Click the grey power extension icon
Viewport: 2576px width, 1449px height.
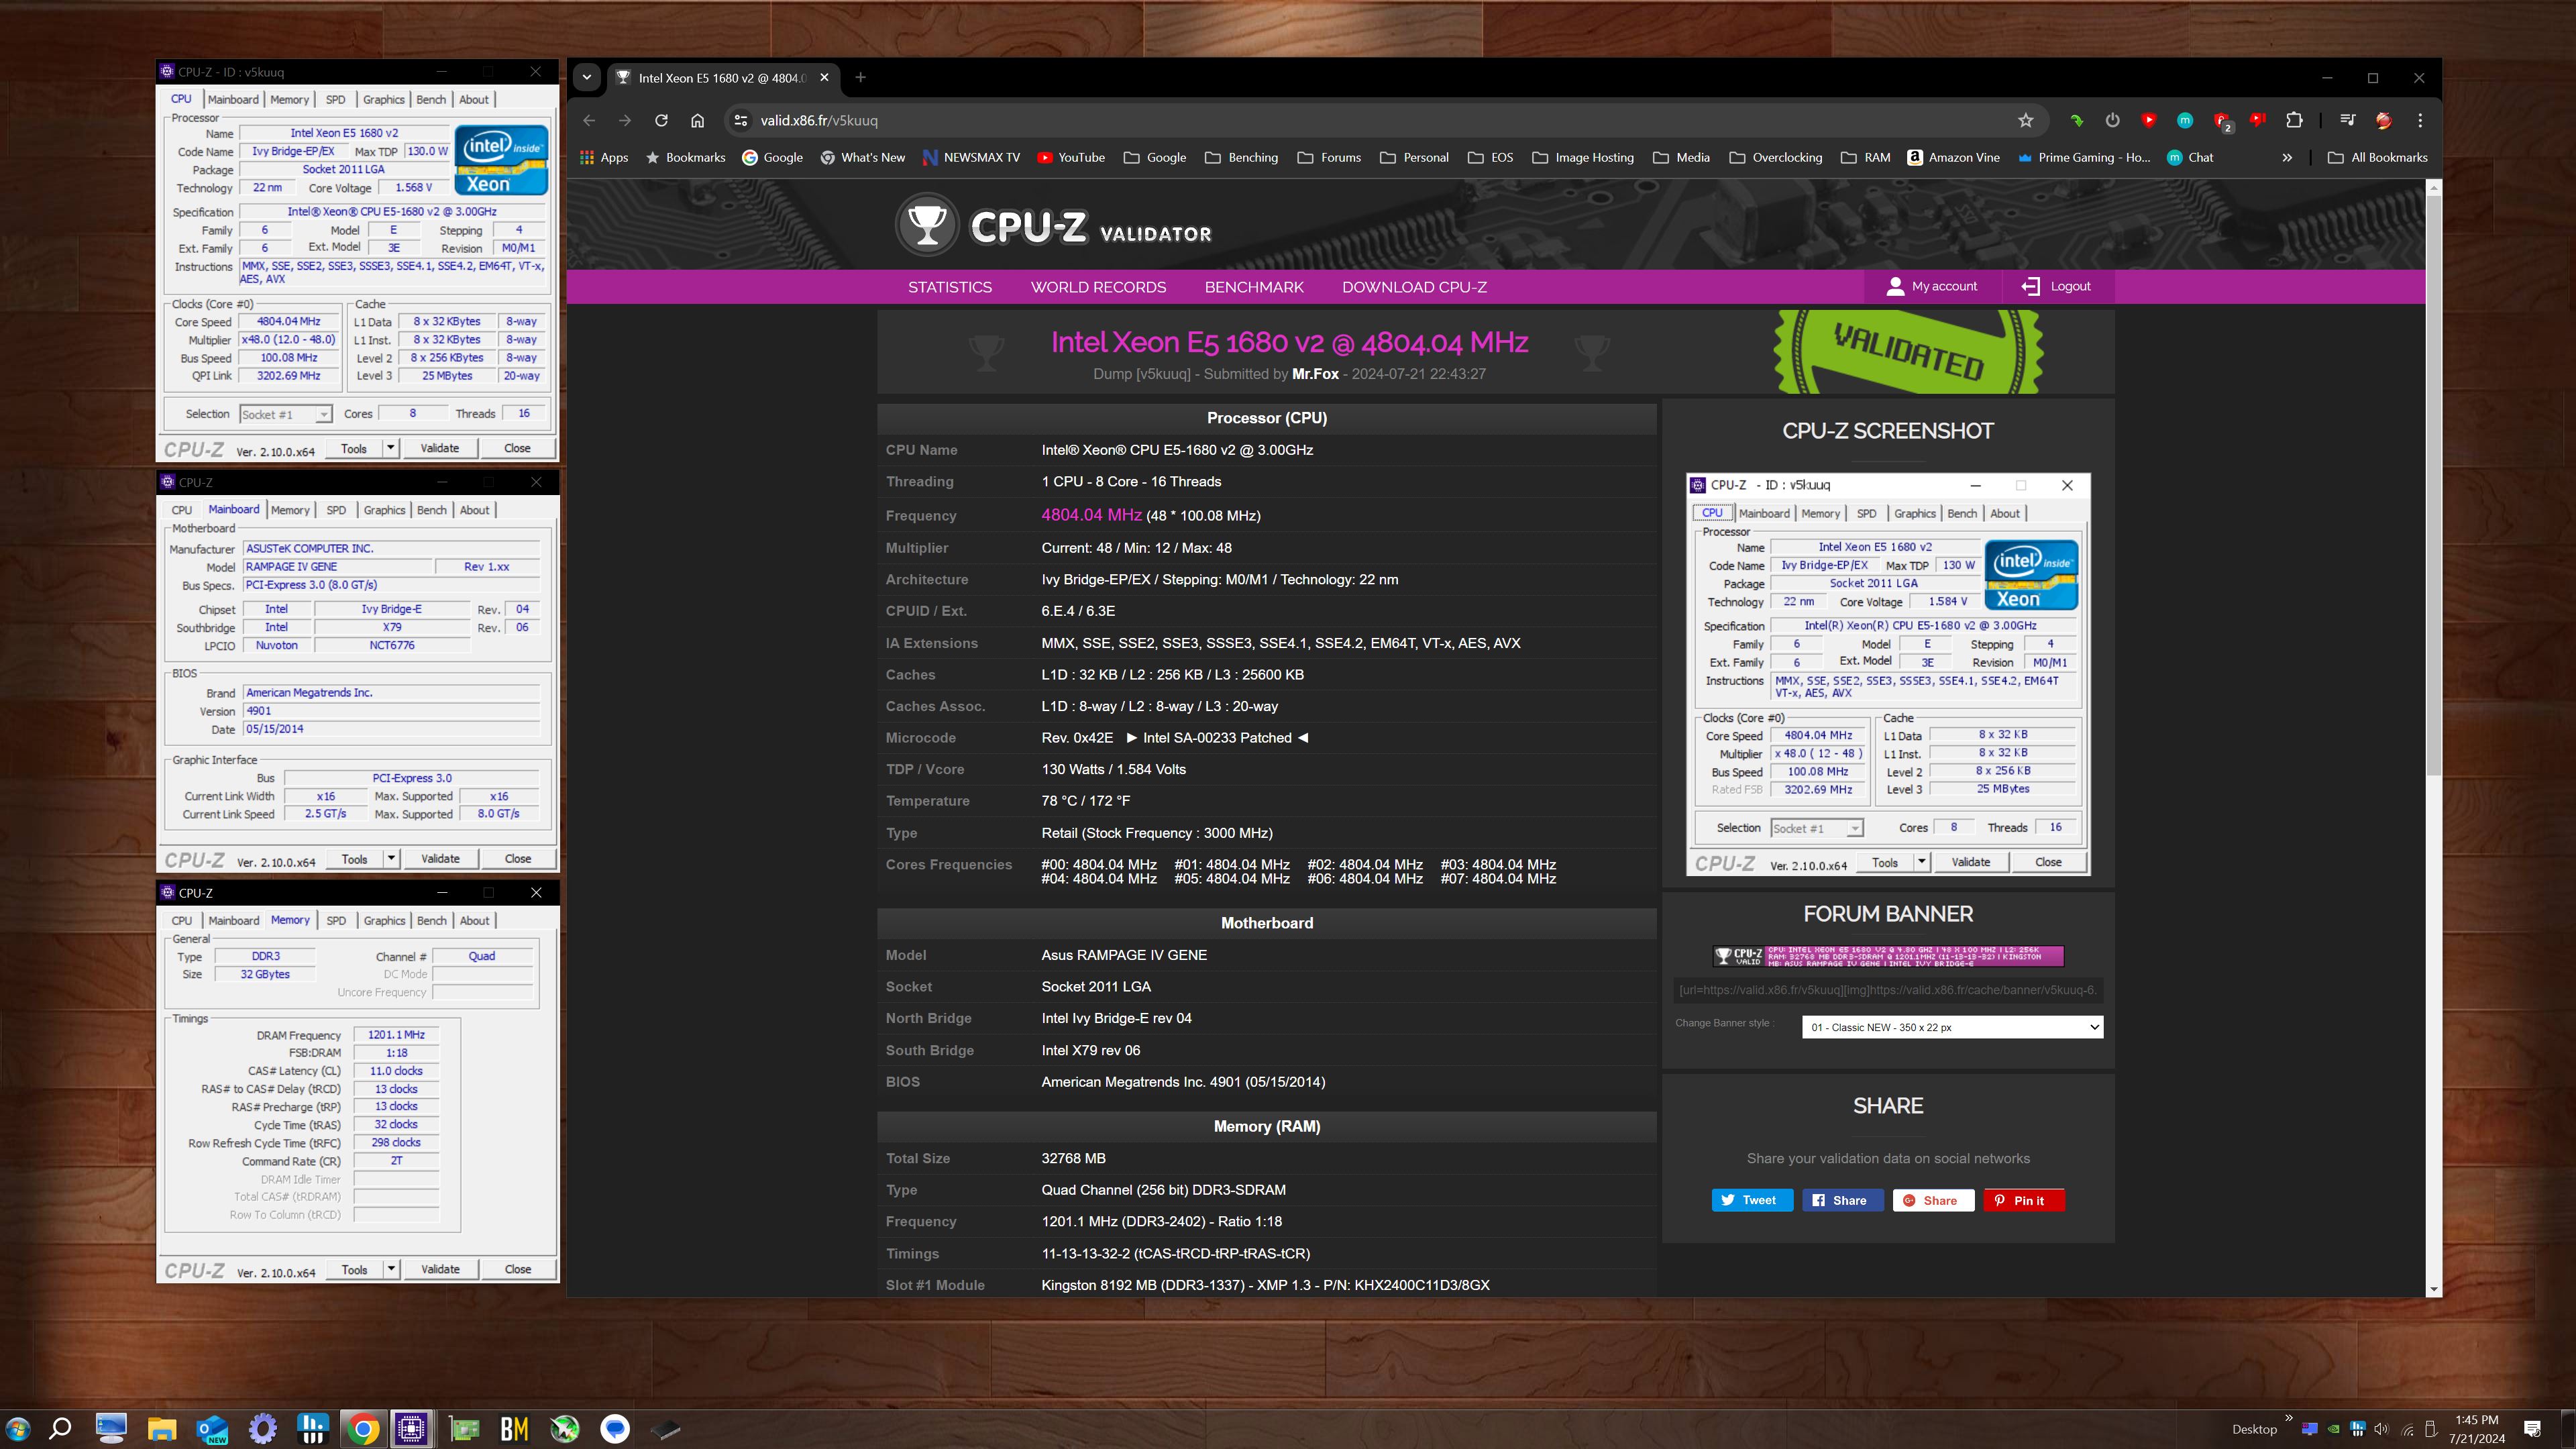pos(2112,120)
